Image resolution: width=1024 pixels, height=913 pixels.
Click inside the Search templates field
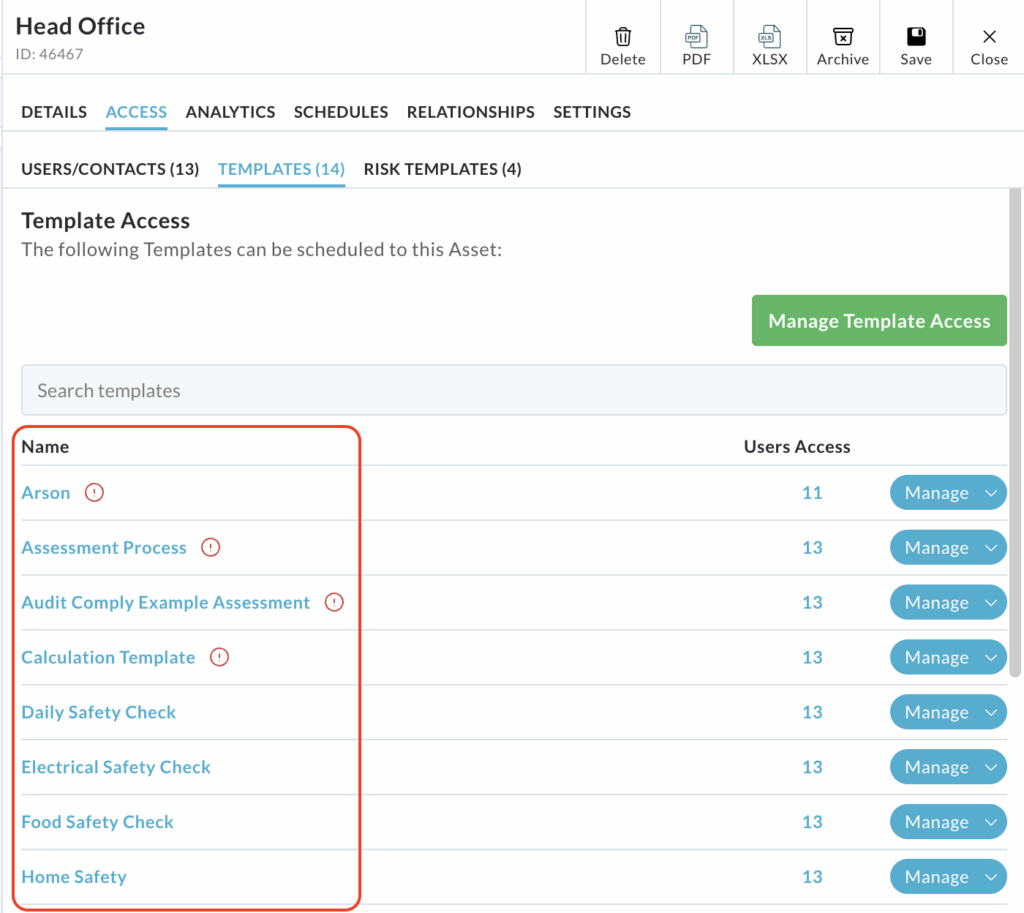coord(513,390)
